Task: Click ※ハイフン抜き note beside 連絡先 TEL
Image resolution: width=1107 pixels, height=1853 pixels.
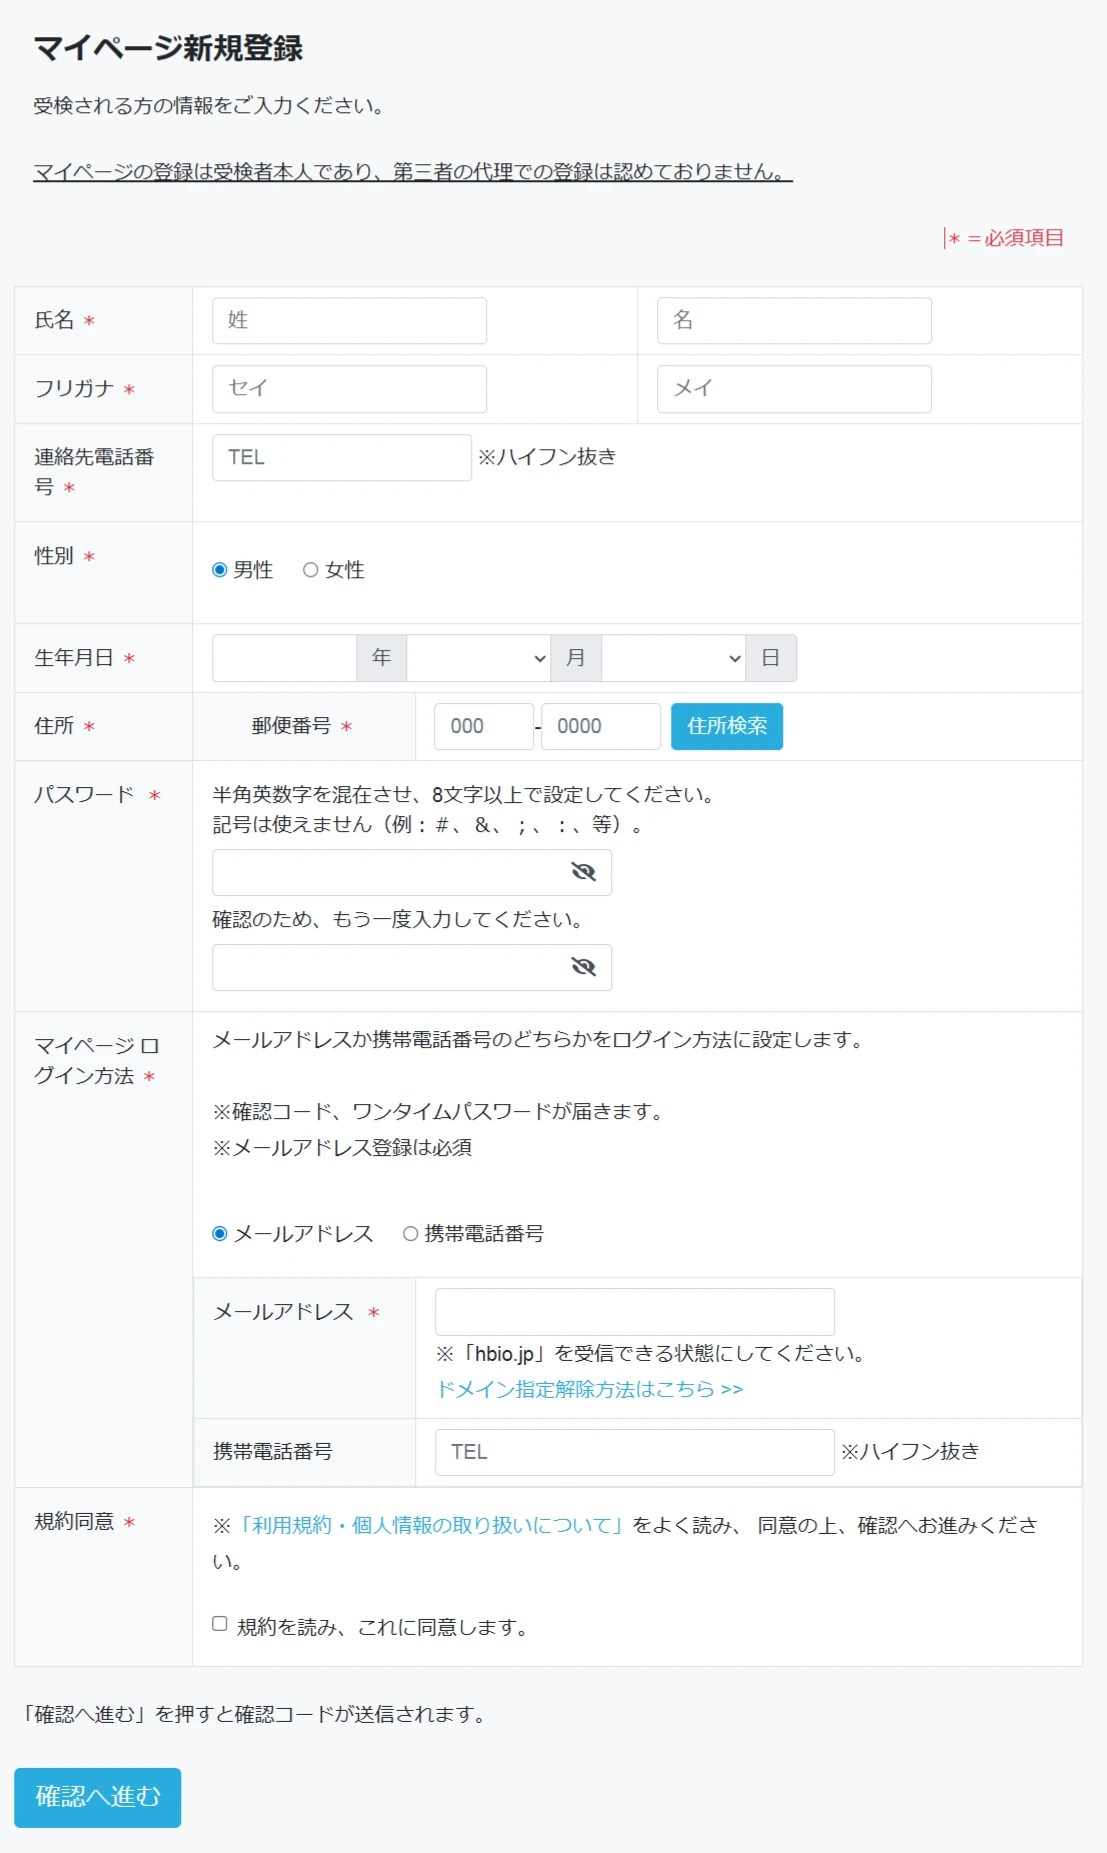Action: point(547,457)
